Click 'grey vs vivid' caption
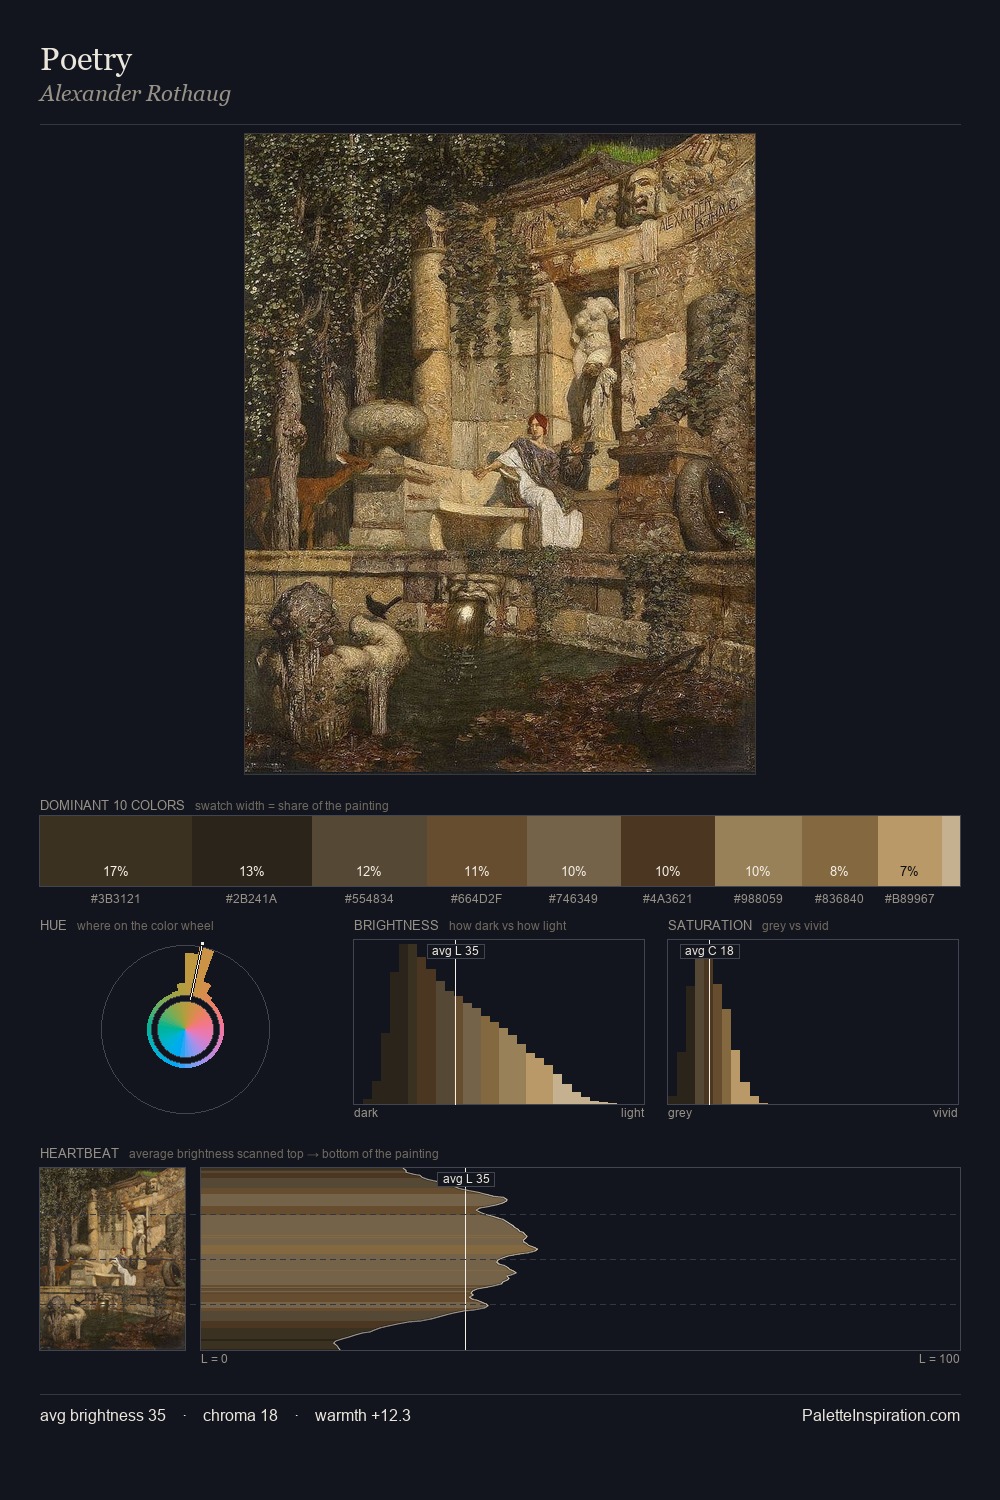 795,926
